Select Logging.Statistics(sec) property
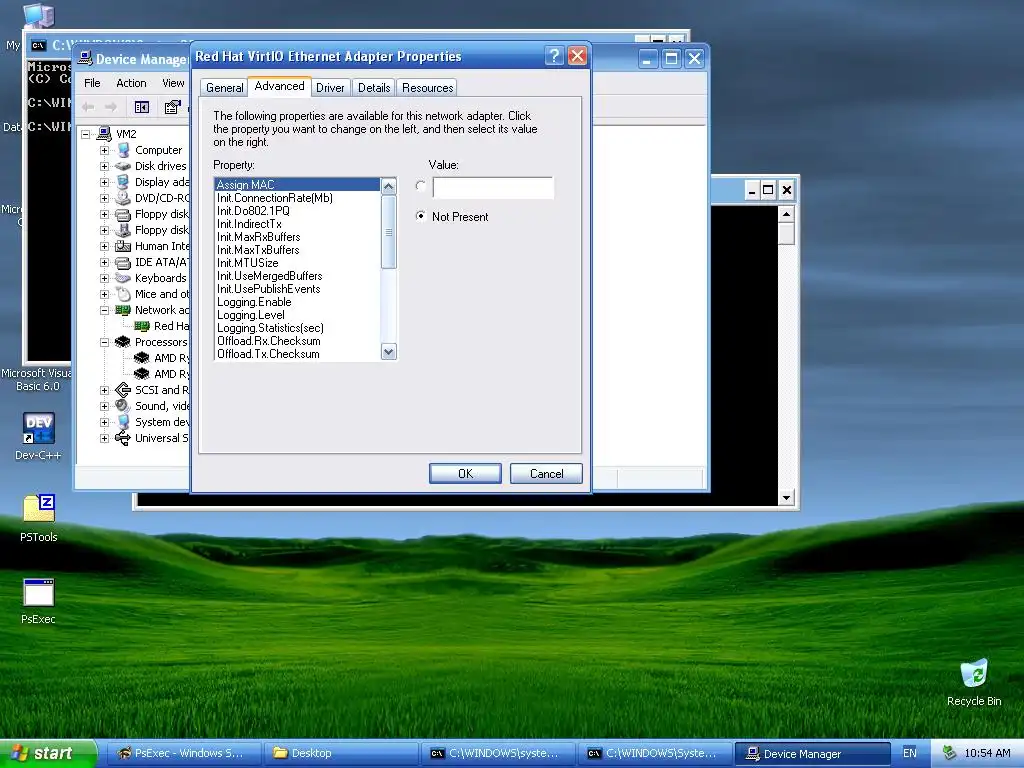This screenshot has width=1024, height=768. tap(297, 328)
